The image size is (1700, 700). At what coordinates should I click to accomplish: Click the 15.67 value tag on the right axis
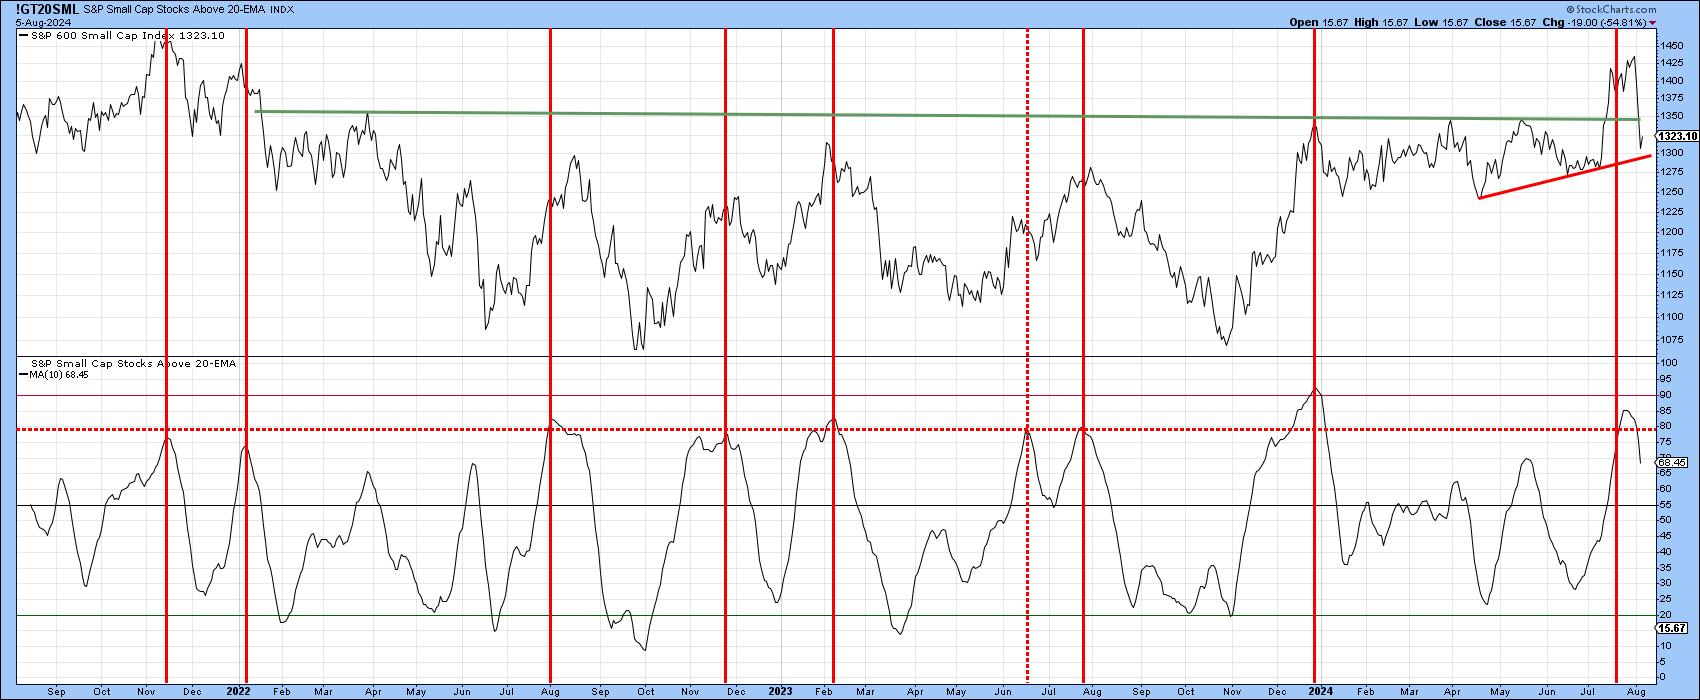point(1672,627)
